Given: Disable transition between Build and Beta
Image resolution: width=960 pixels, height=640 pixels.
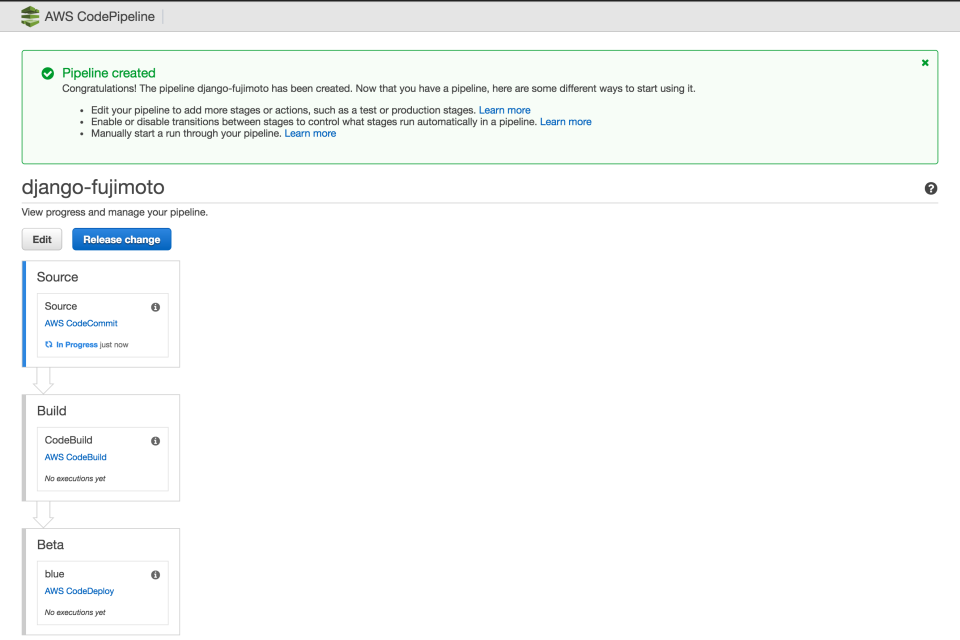Looking at the screenshot, I should pos(42,512).
